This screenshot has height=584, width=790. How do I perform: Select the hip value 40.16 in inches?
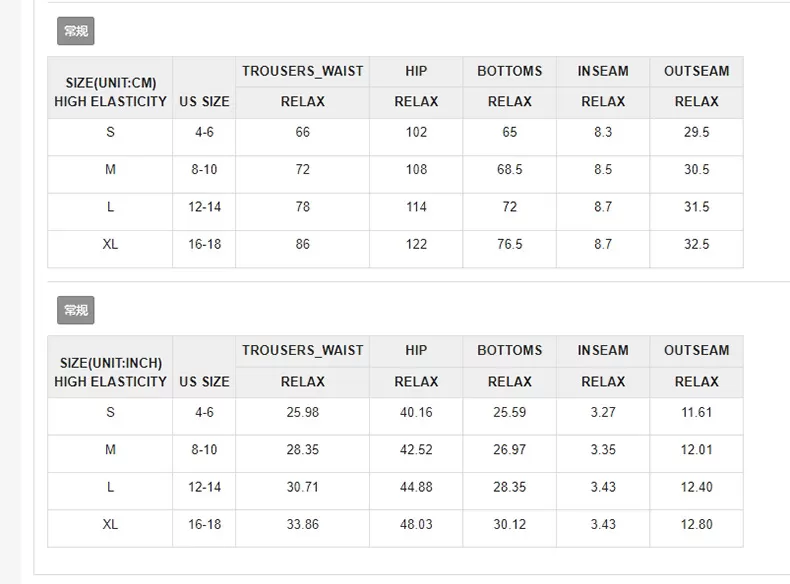click(416, 413)
